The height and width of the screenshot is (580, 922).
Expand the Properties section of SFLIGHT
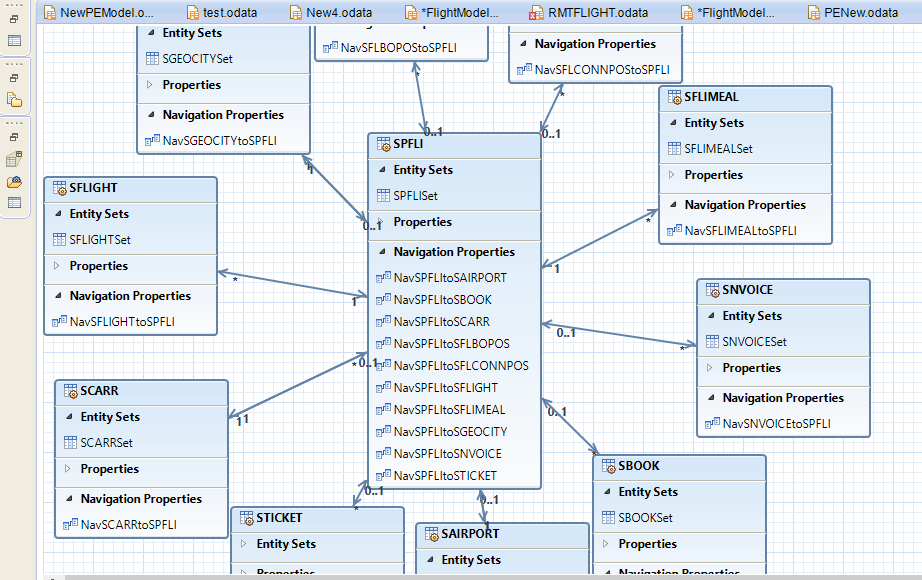pos(59,266)
